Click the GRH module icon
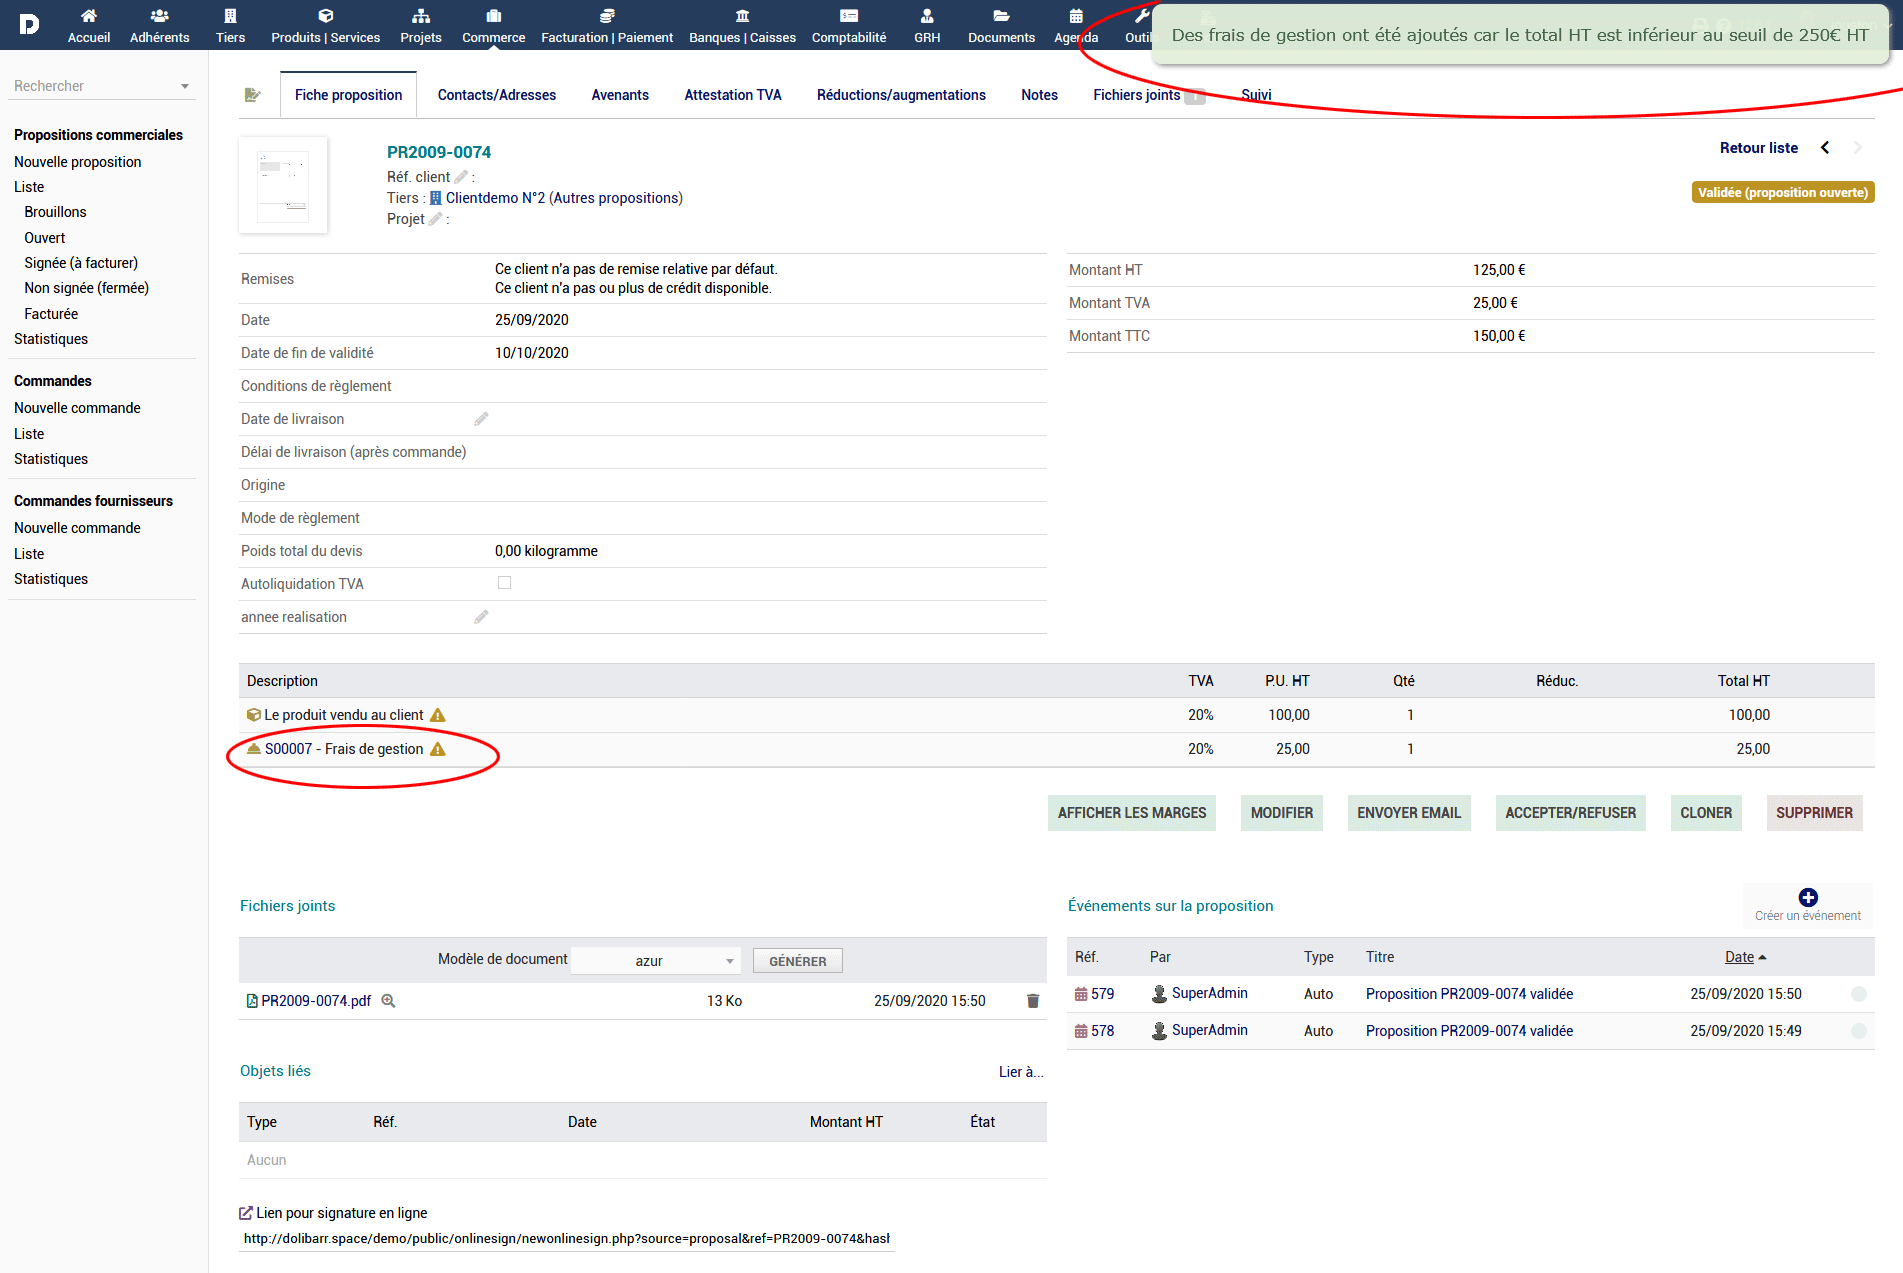1903x1273 pixels. [x=927, y=16]
